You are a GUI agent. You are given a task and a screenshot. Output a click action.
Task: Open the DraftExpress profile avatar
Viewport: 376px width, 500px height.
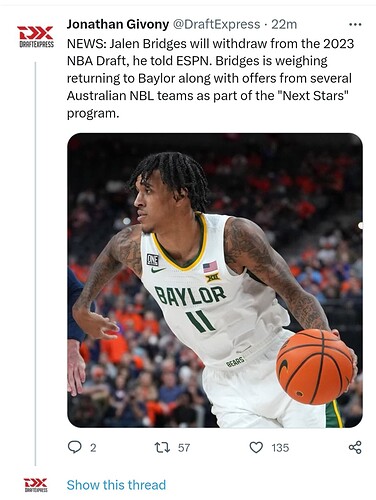pyautogui.click(x=36, y=36)
